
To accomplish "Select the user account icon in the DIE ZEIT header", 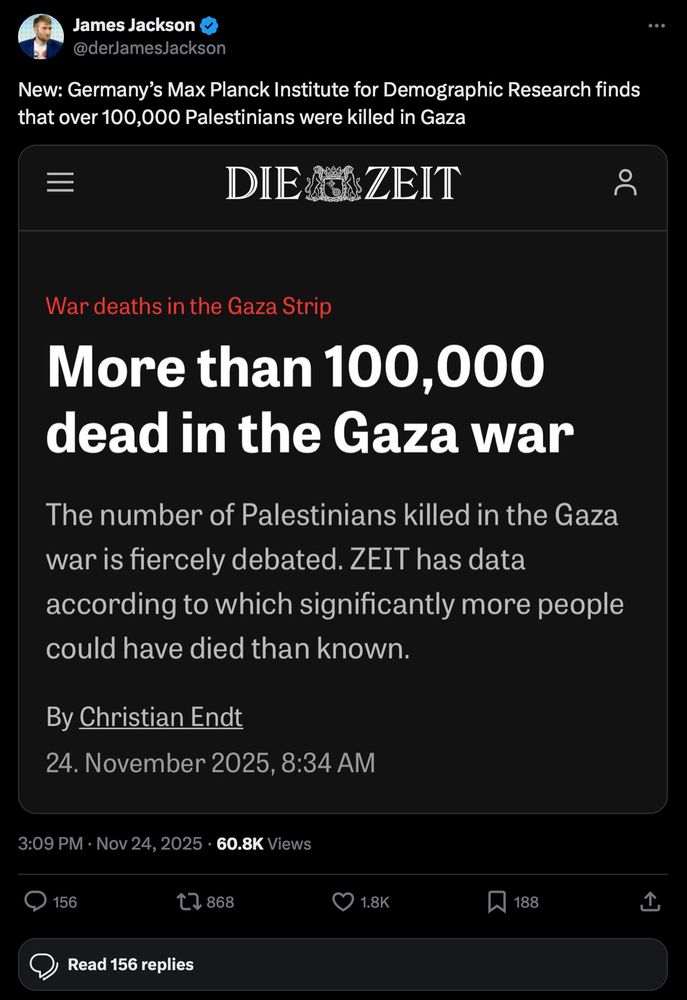I will coord(626,183).
